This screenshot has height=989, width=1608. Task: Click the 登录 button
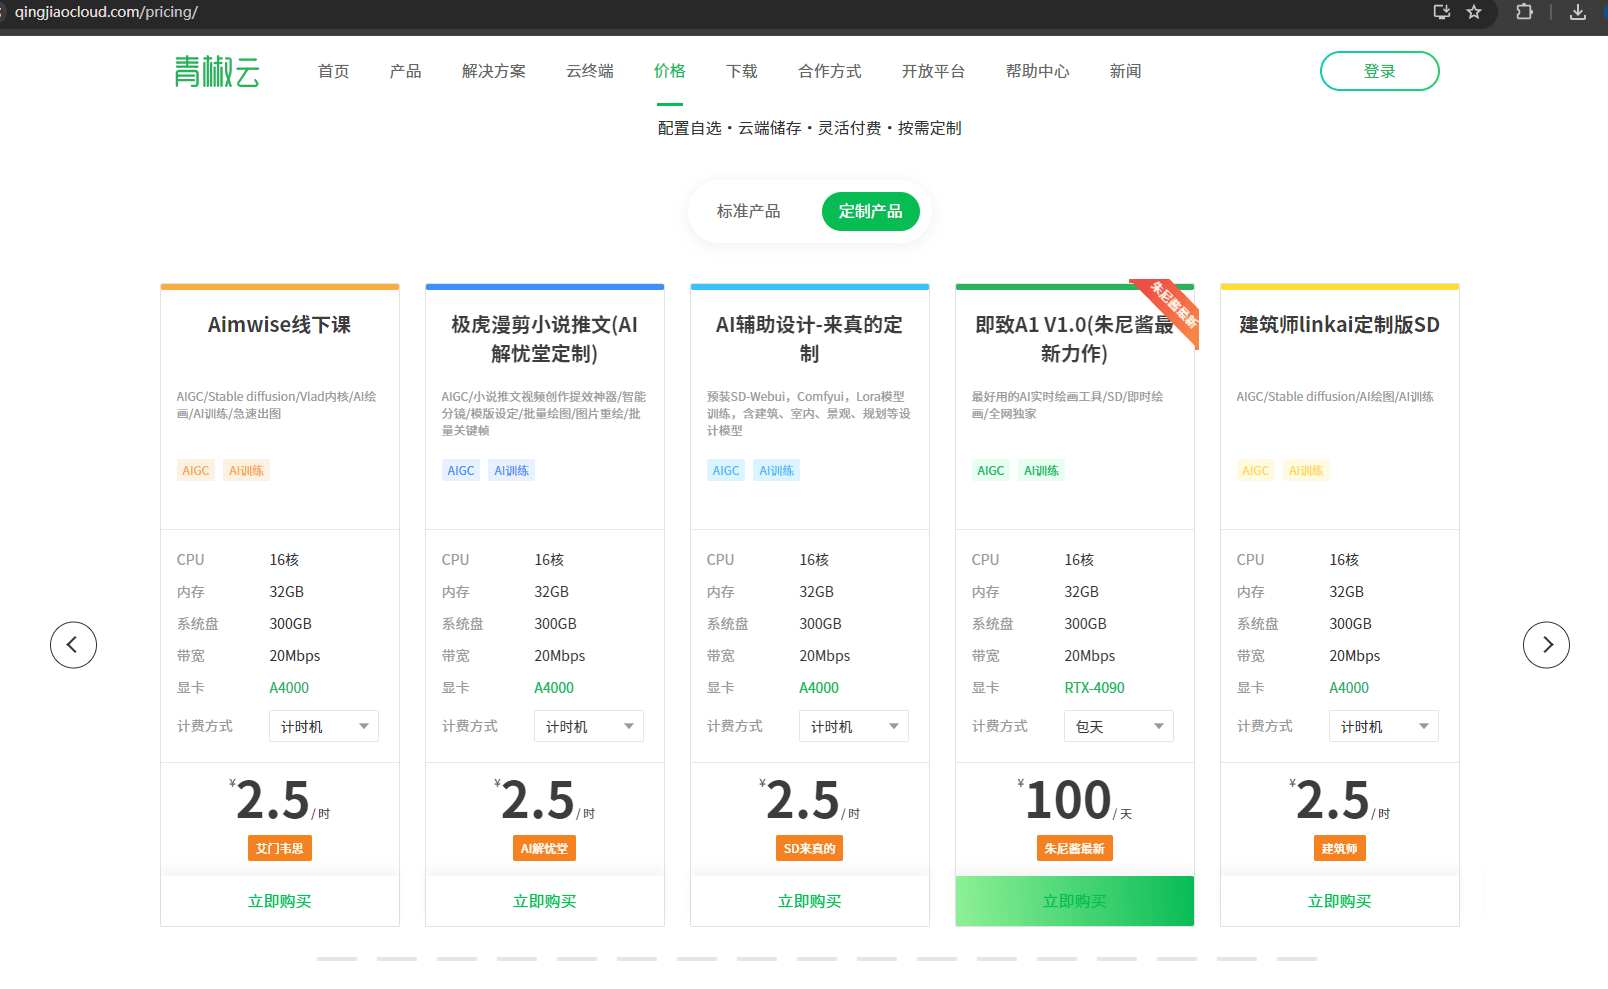(1379, 72)
